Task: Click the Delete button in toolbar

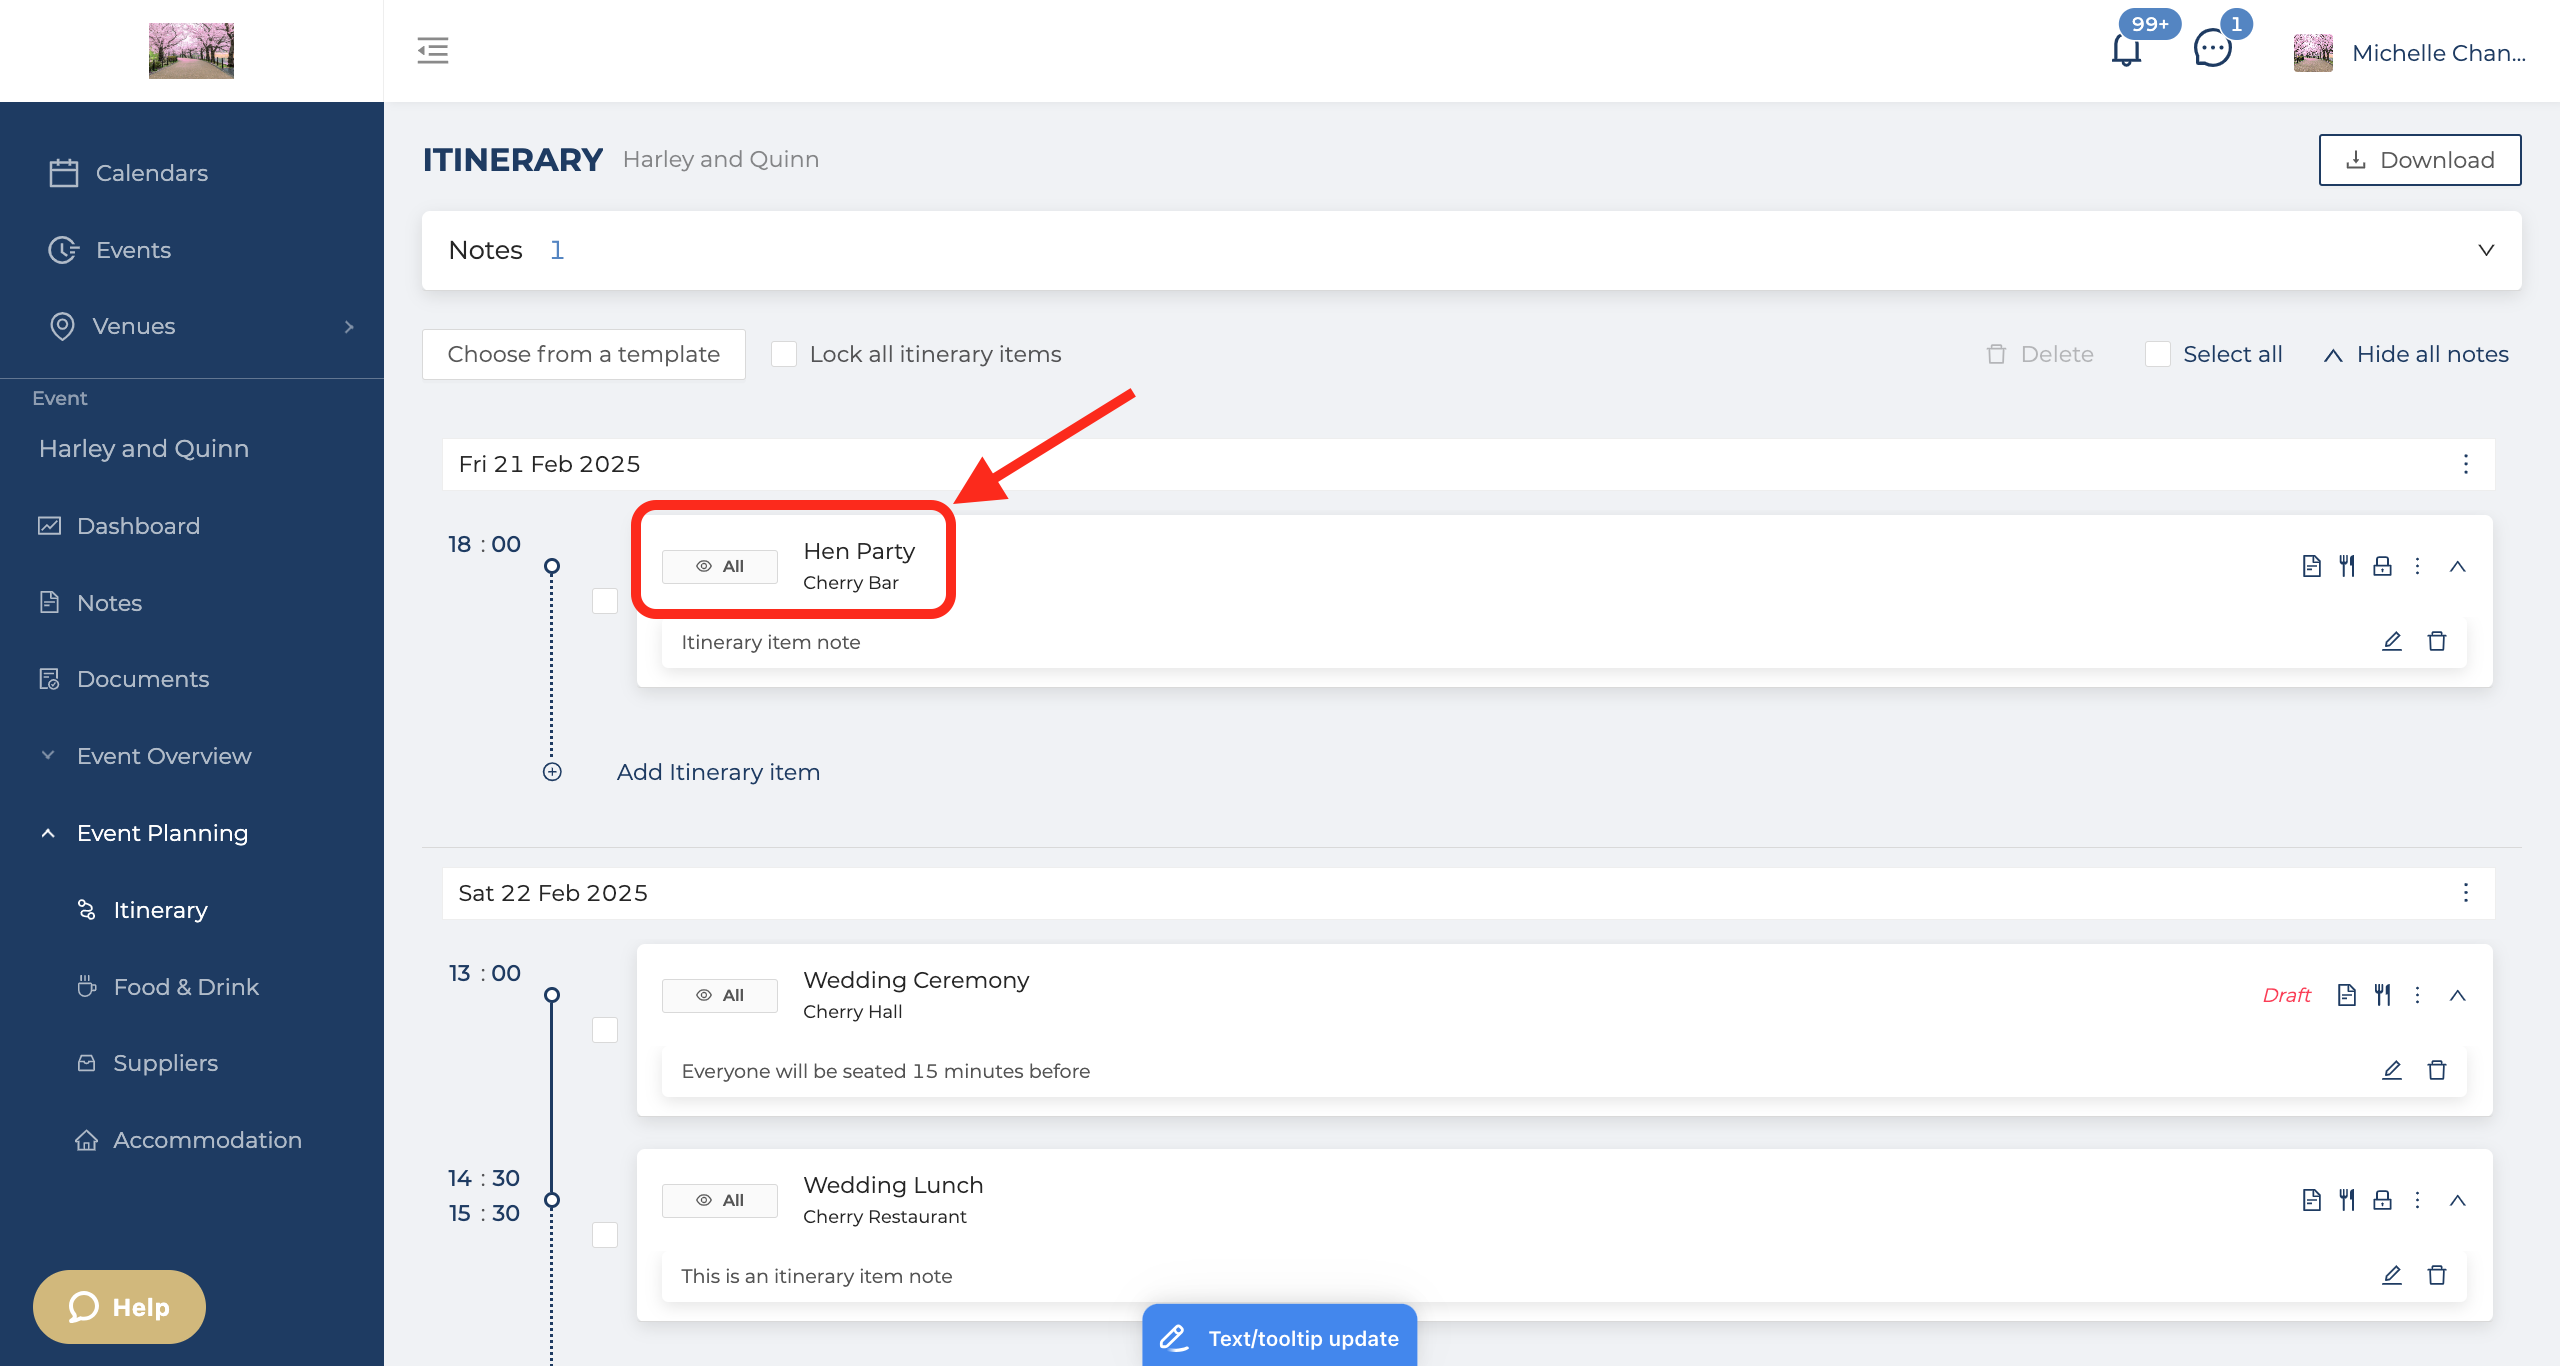Action: click(2040, 354)
